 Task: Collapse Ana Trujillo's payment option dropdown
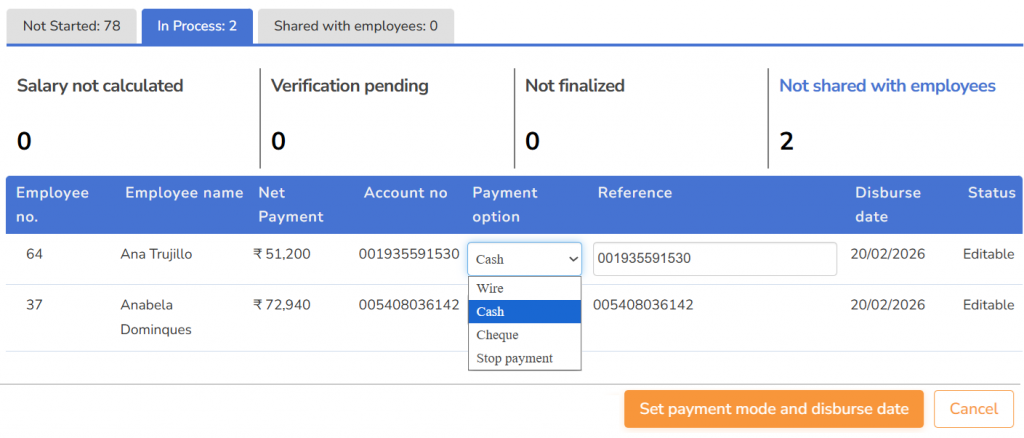point(525,259)
